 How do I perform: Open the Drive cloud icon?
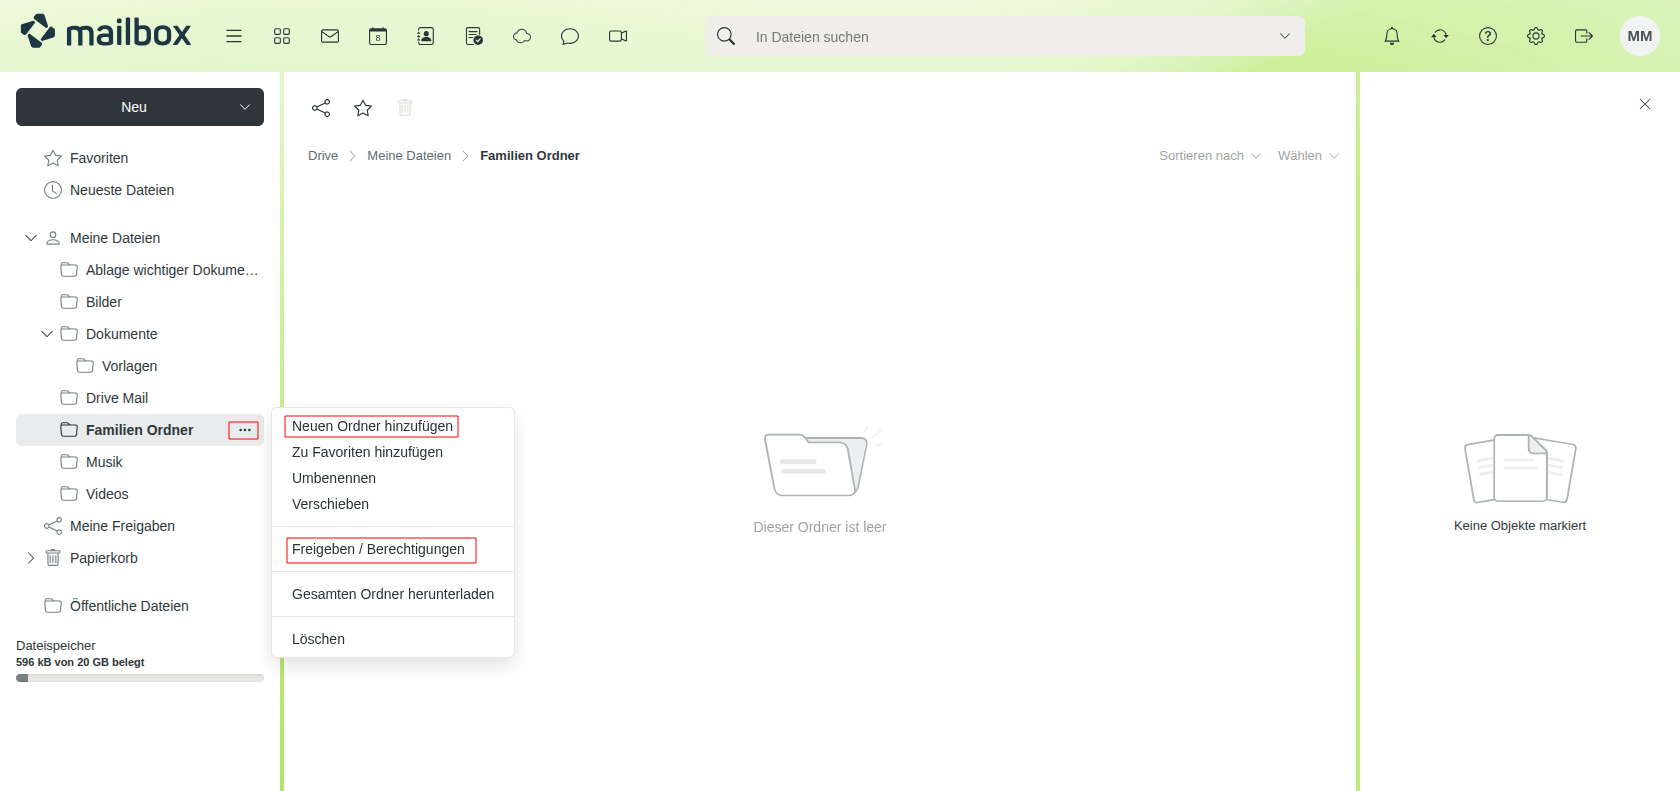tap(522, 36)
